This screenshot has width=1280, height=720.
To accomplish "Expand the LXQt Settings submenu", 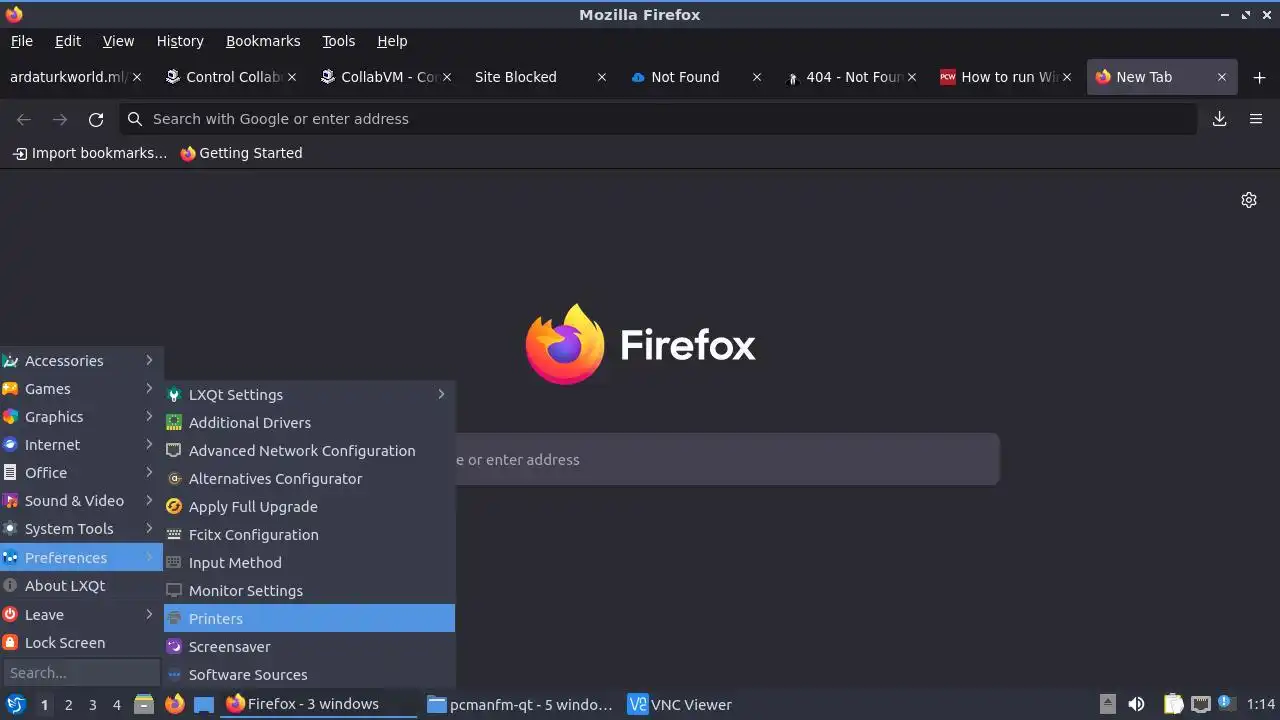I will tap(309, 395).
